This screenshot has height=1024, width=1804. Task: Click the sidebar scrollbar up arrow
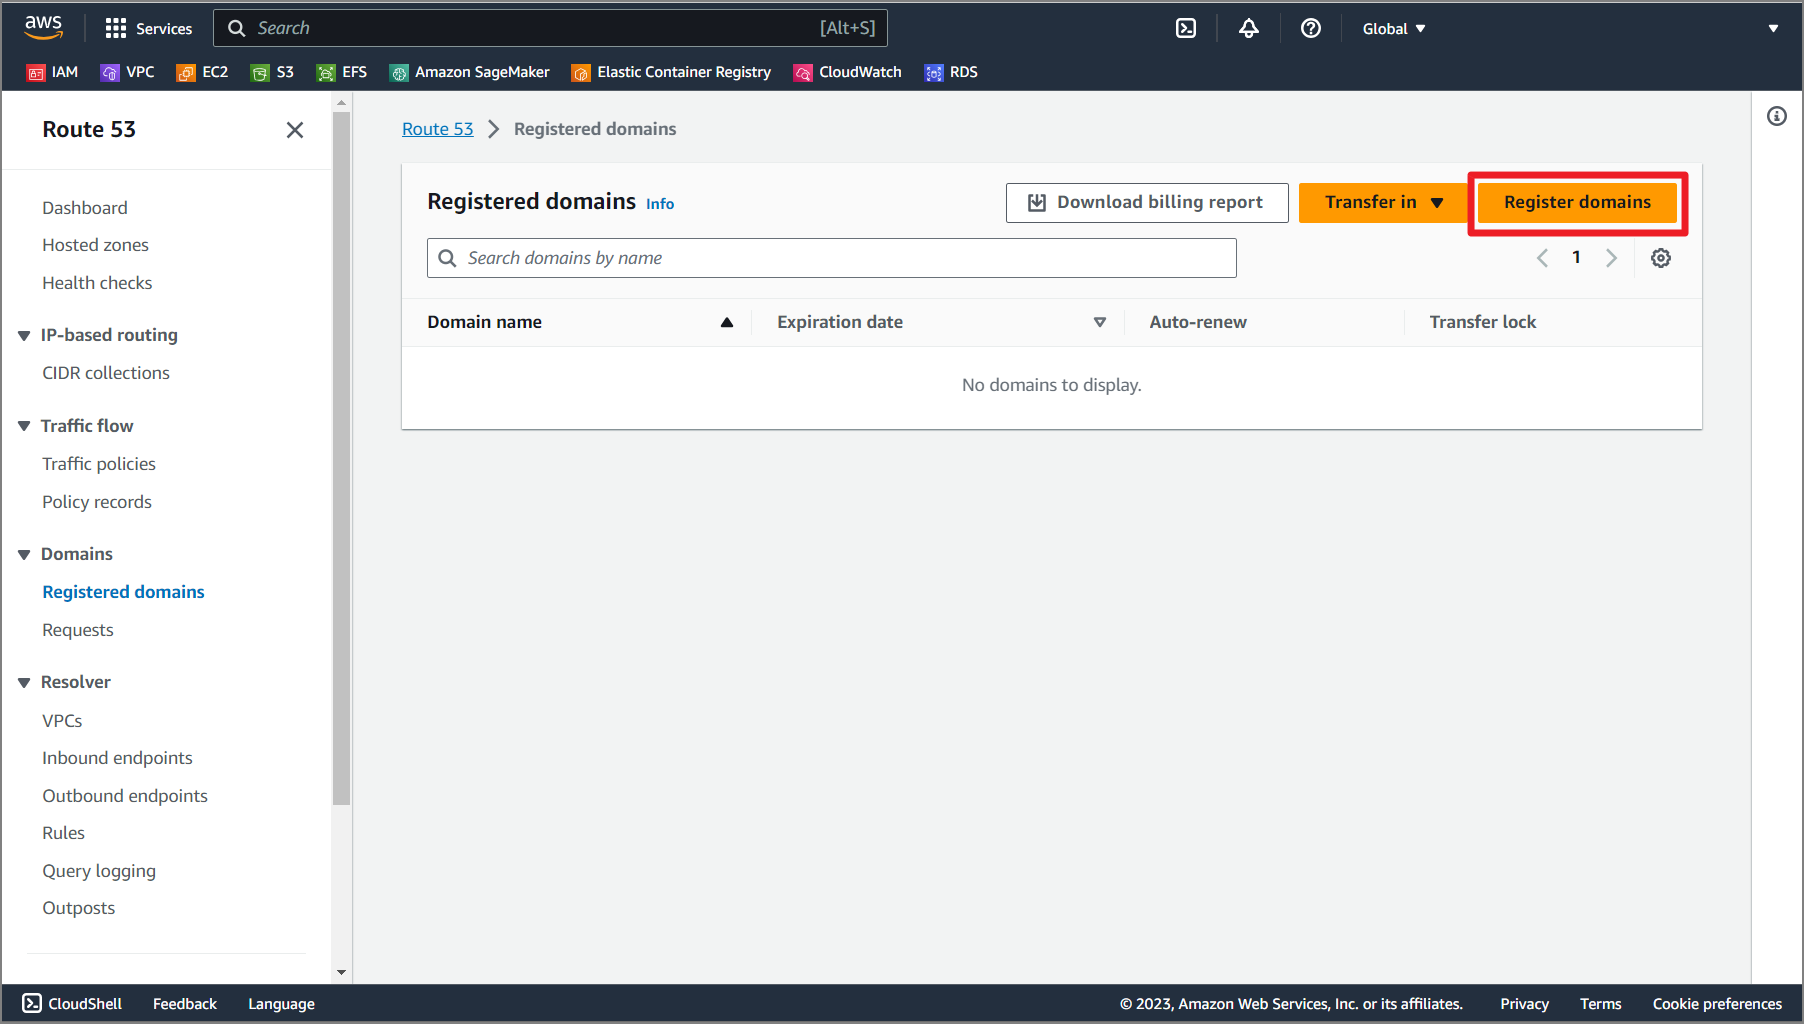(x=341, y=102)
